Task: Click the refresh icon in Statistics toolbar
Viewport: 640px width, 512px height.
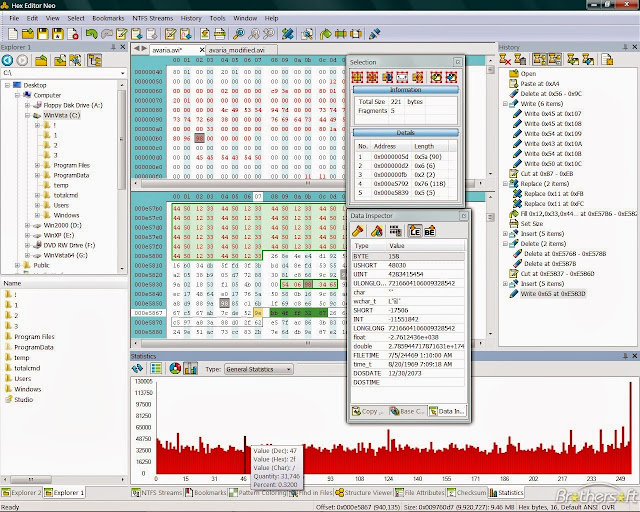Action: [x=138, y=368]
